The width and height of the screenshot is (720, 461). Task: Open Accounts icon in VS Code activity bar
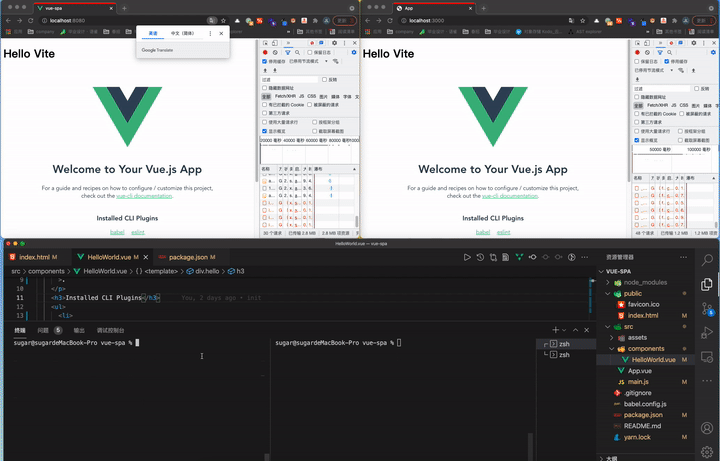(707, 428)
